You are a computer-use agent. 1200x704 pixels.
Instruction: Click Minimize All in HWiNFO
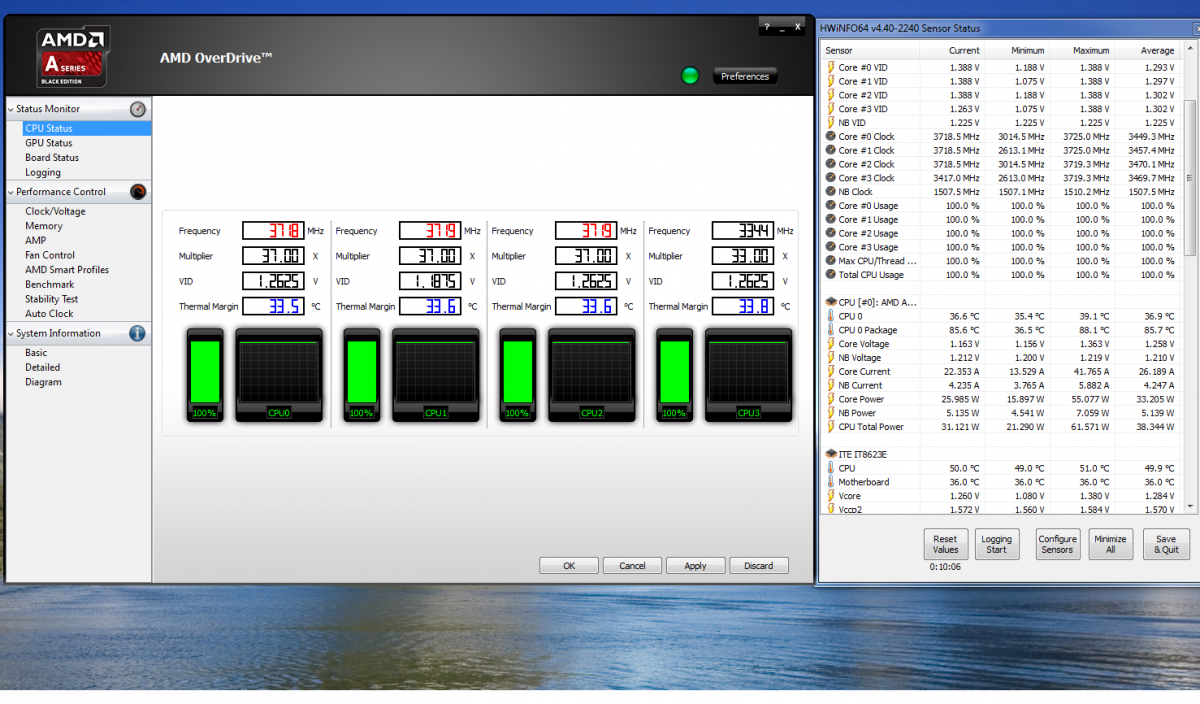pyautogui.click(x=1110, y=544)
